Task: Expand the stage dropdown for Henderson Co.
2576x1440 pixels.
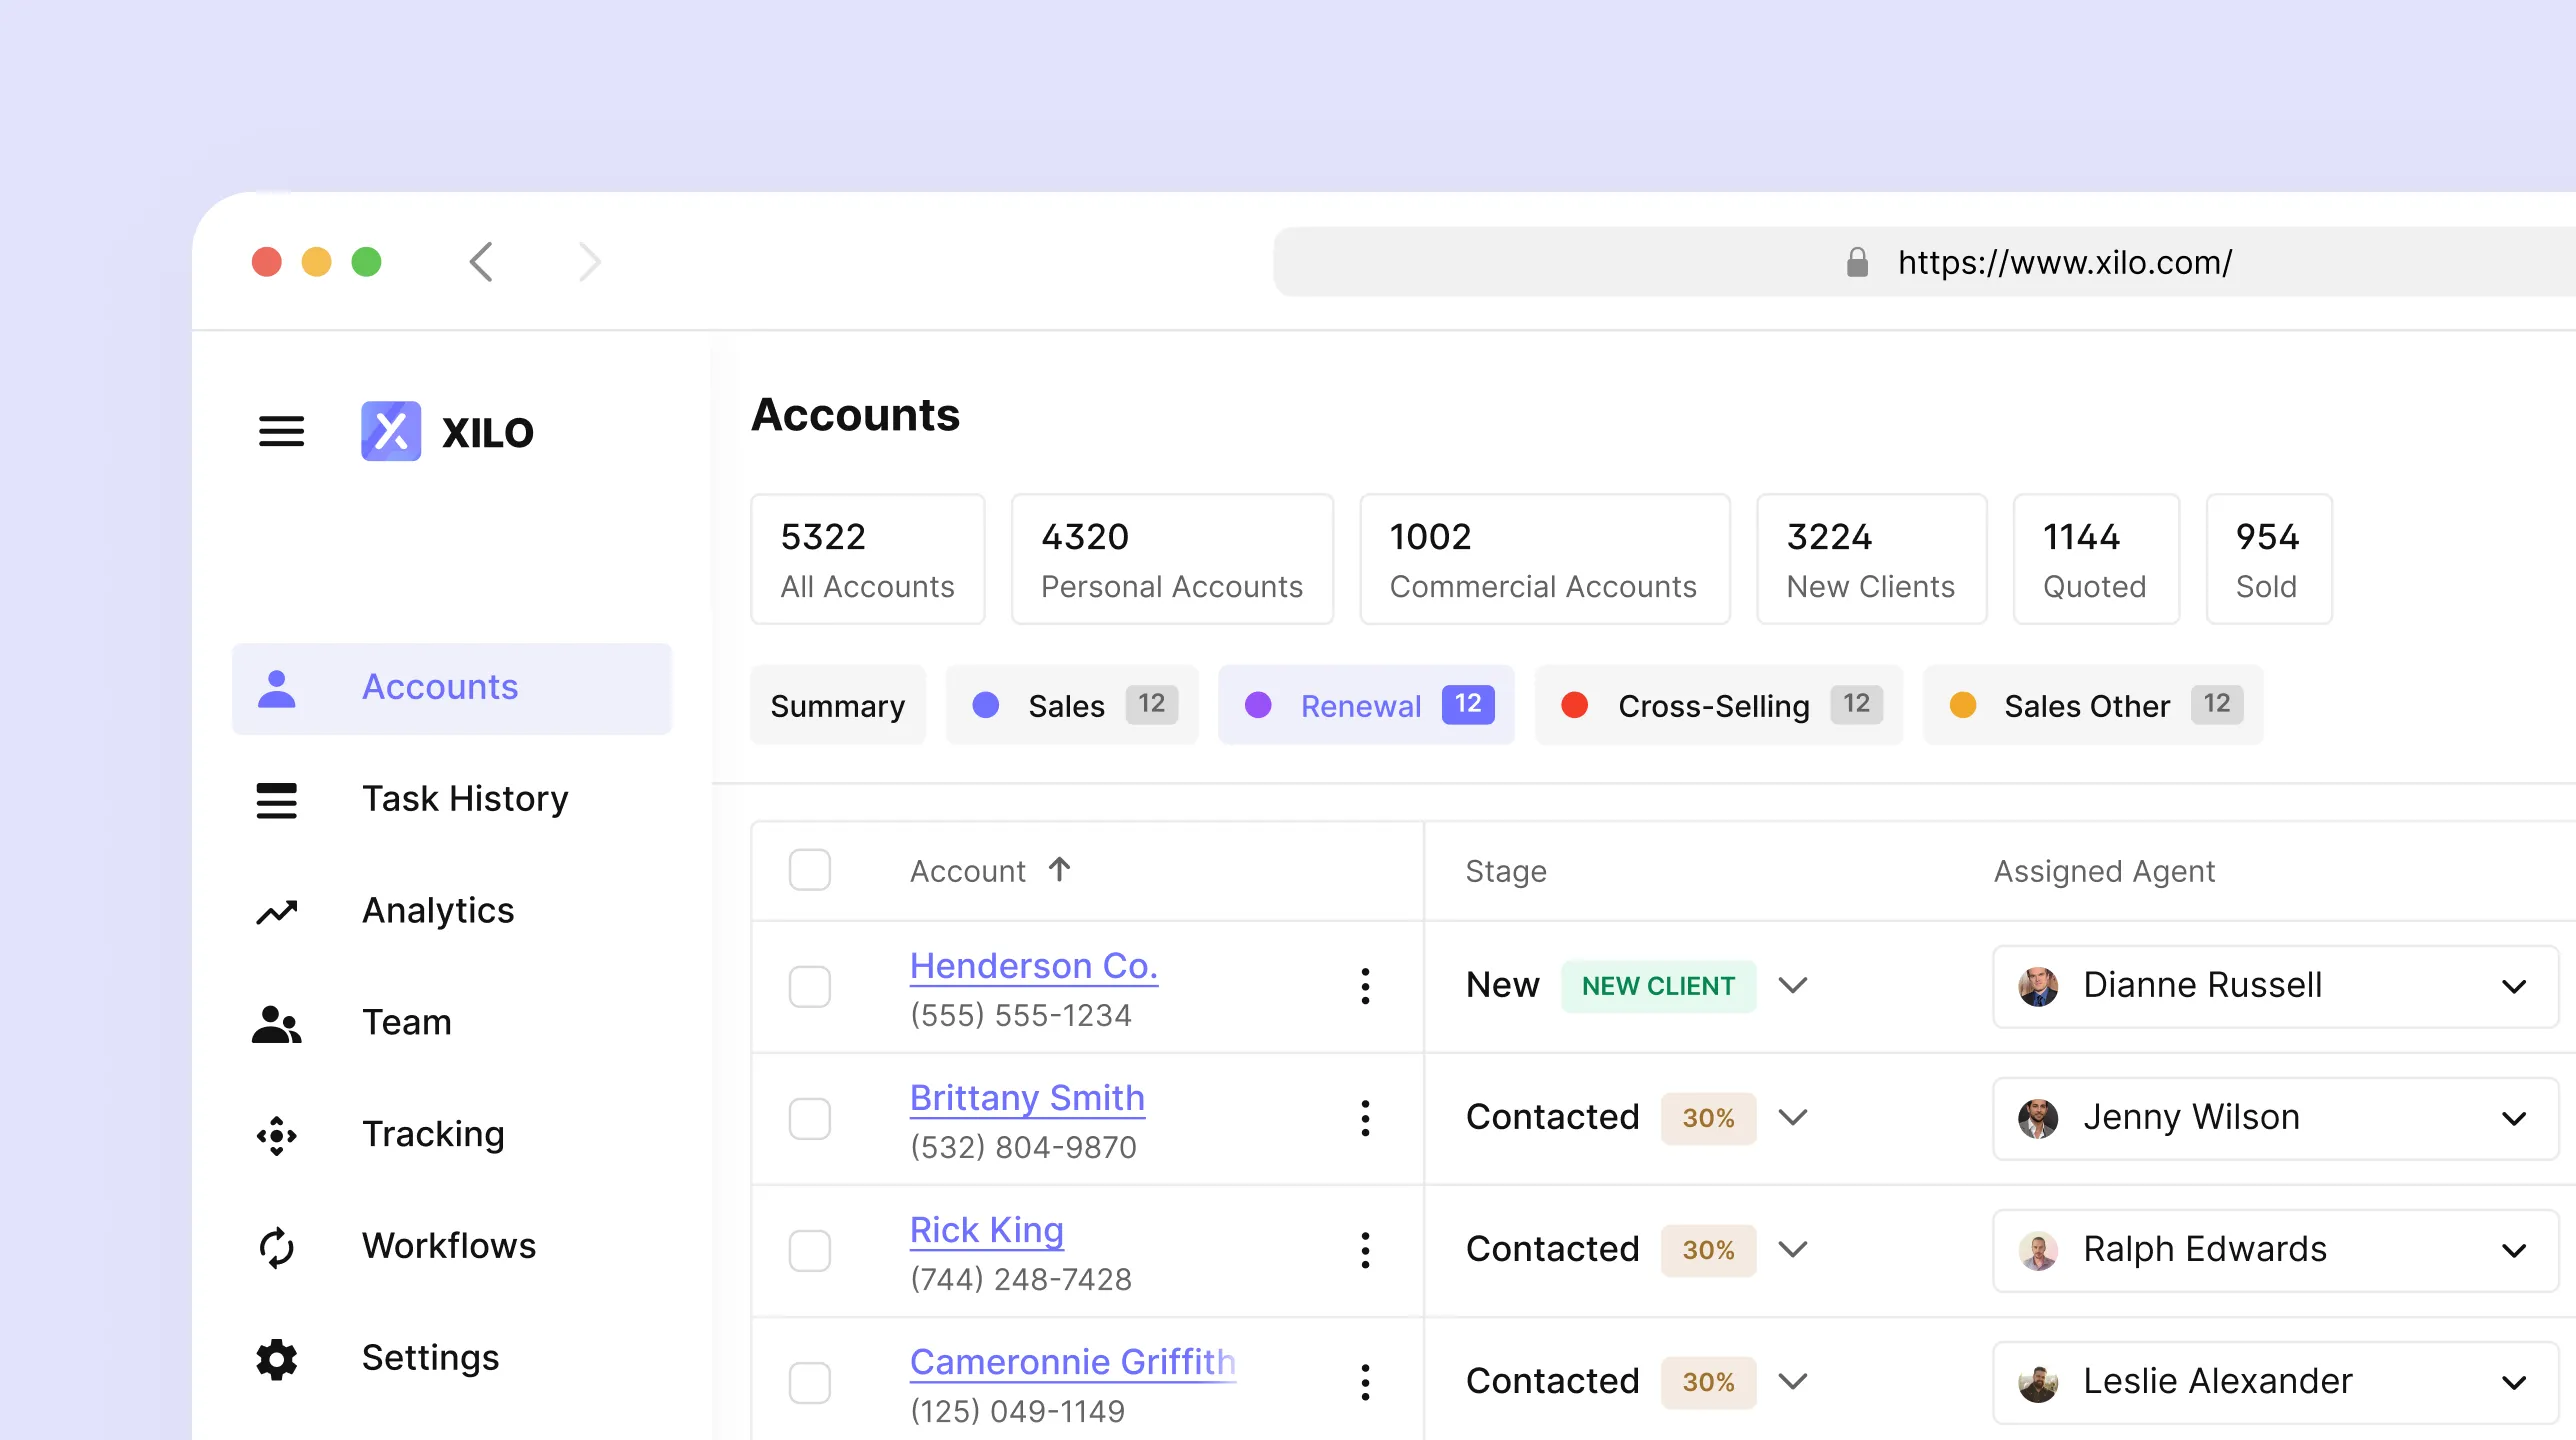Action: (x=1793, y=985)
